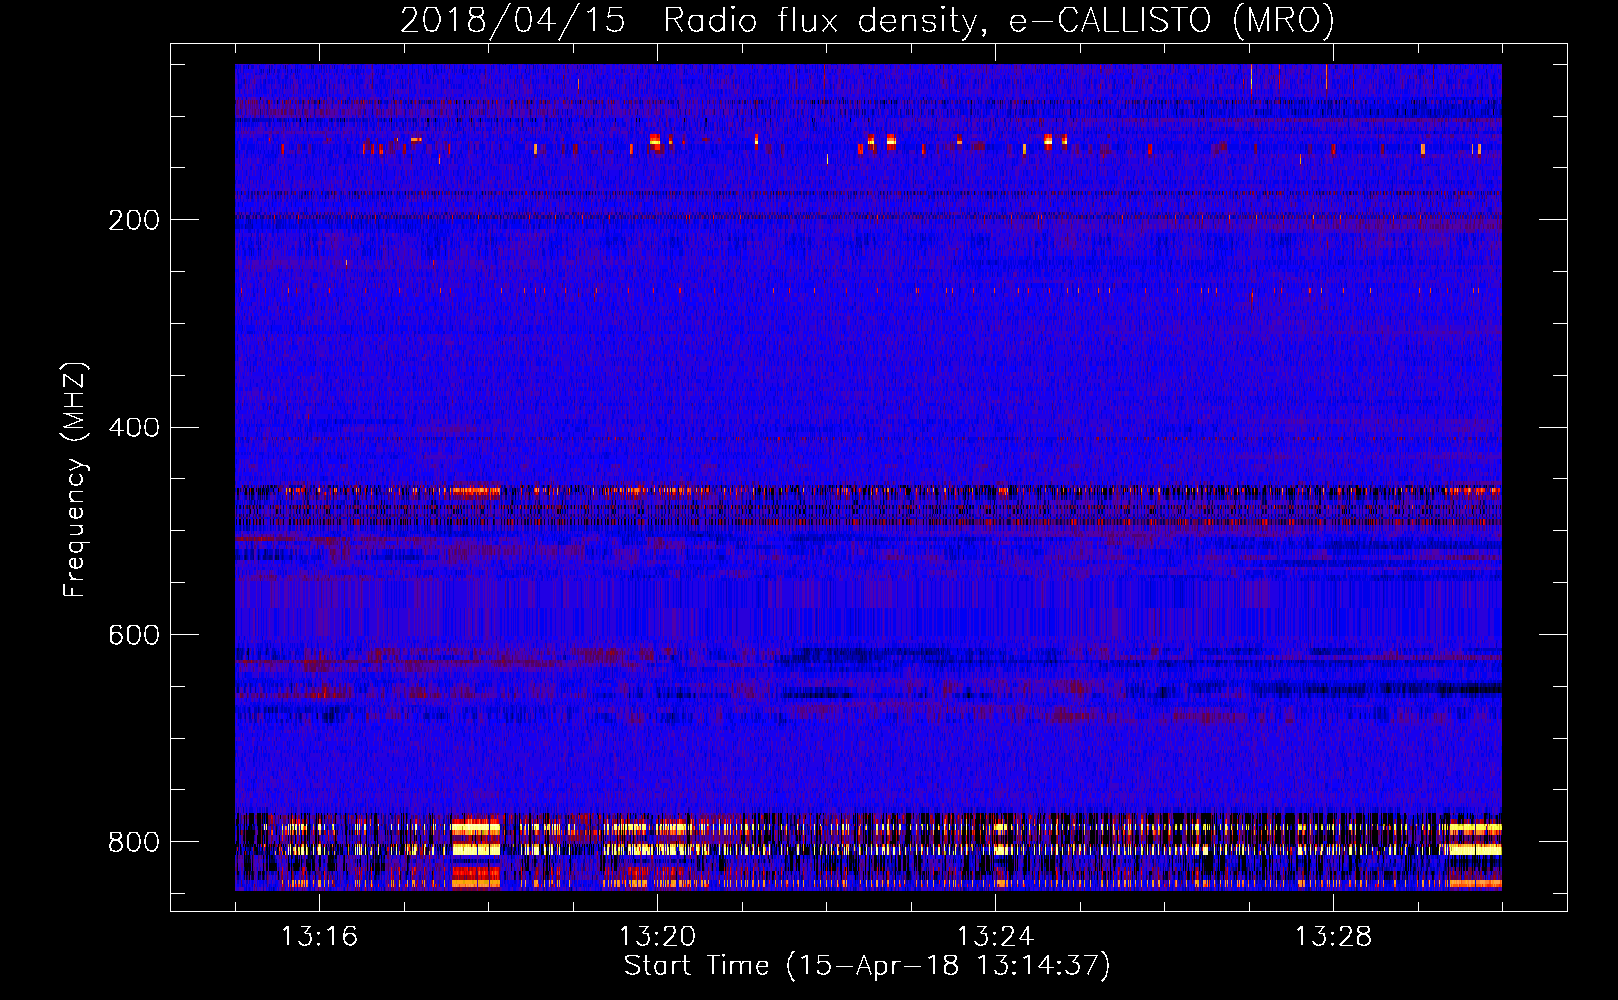
Task: Click the 200 frequency tick label
Action: (x=134, y=220)
